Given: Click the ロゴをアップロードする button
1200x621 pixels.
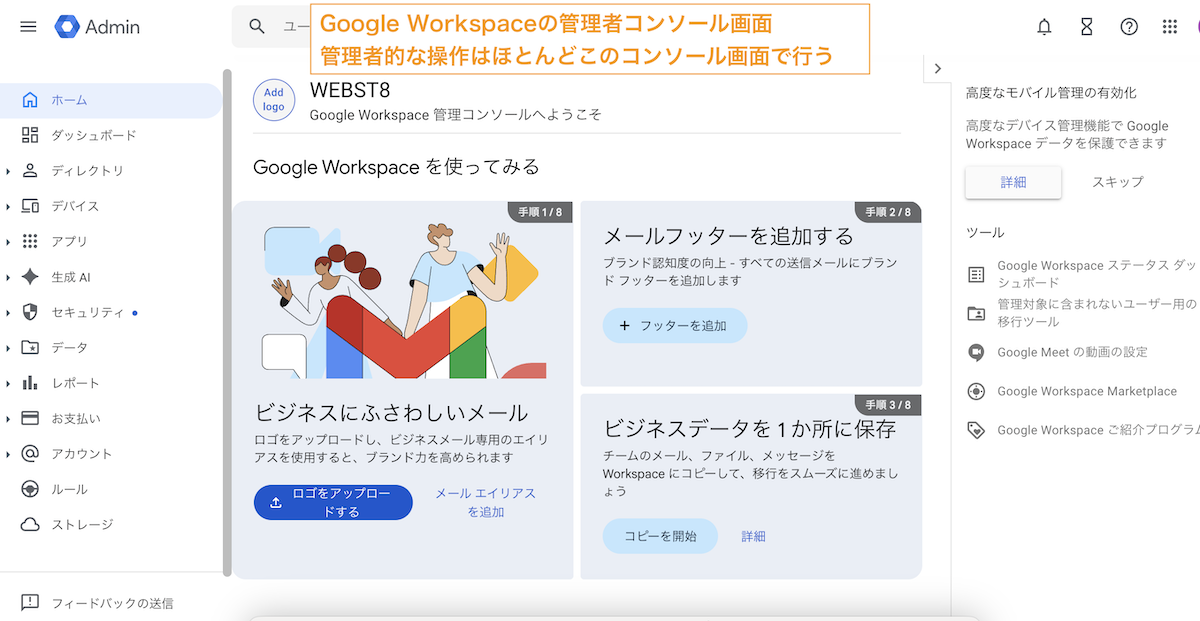Looking at the screenshot, I should 333,503.
